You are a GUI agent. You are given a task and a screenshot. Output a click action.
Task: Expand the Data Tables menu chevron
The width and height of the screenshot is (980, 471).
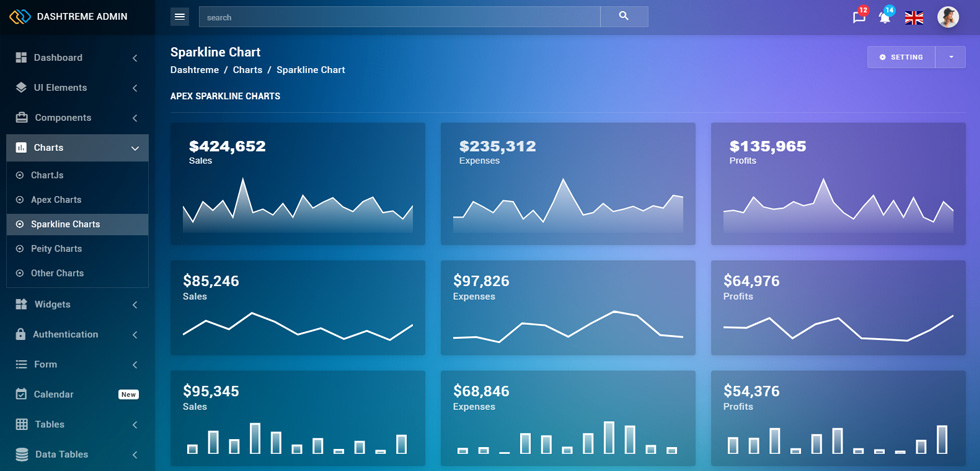pos(135,455)
